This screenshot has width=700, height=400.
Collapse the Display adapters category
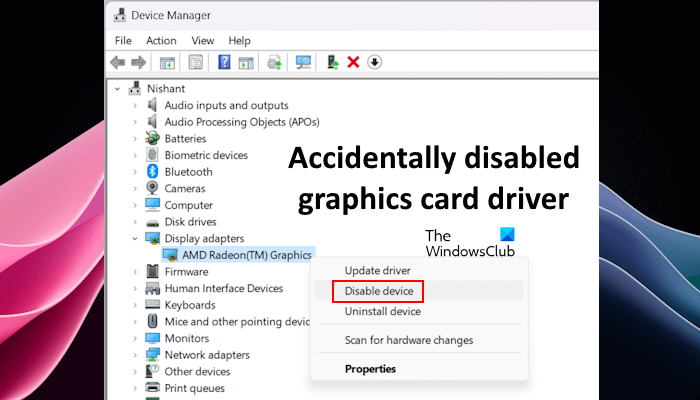point(135,238)
